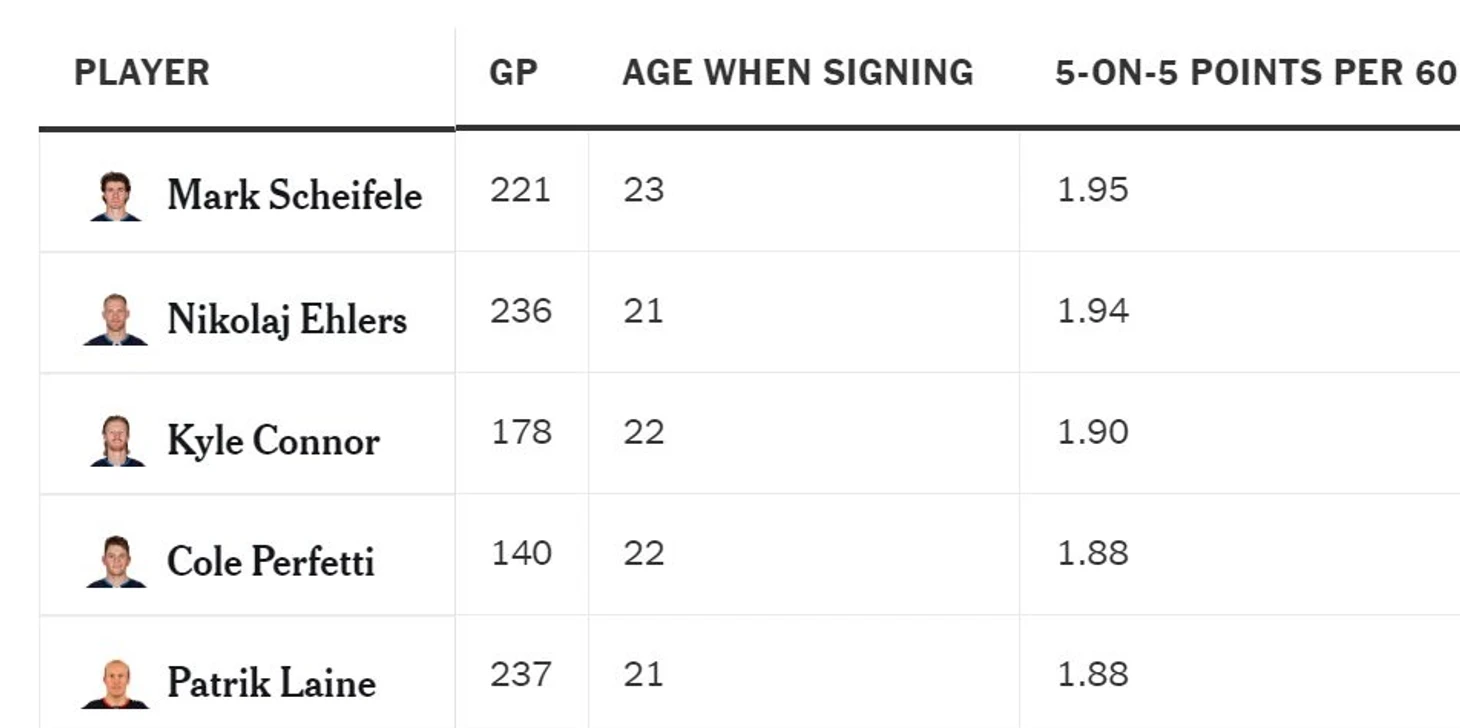Click Laine's games played value 237
This screenshot has width=1460, height=728.
pyautogui.click(x=520, y=674)
